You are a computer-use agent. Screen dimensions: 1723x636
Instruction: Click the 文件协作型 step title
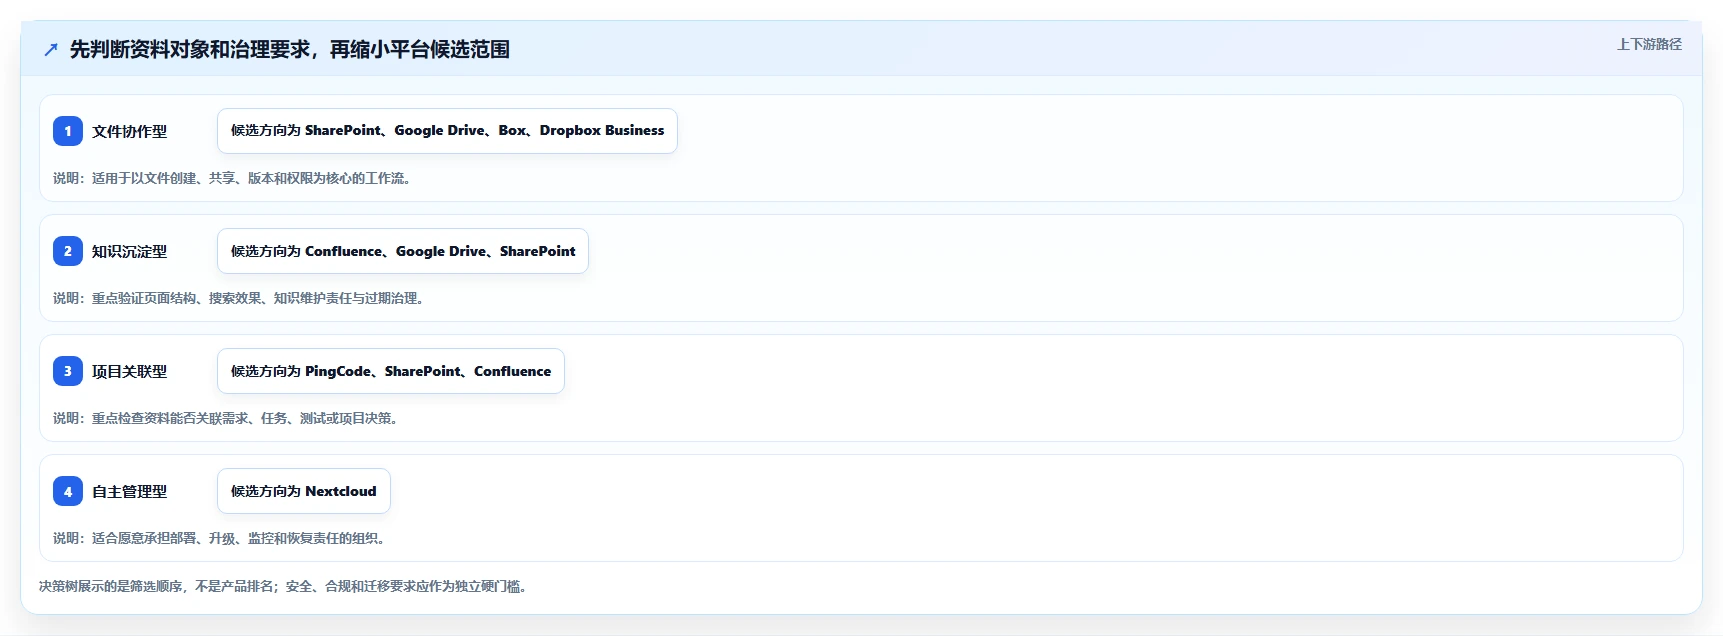tap(130, 131)
